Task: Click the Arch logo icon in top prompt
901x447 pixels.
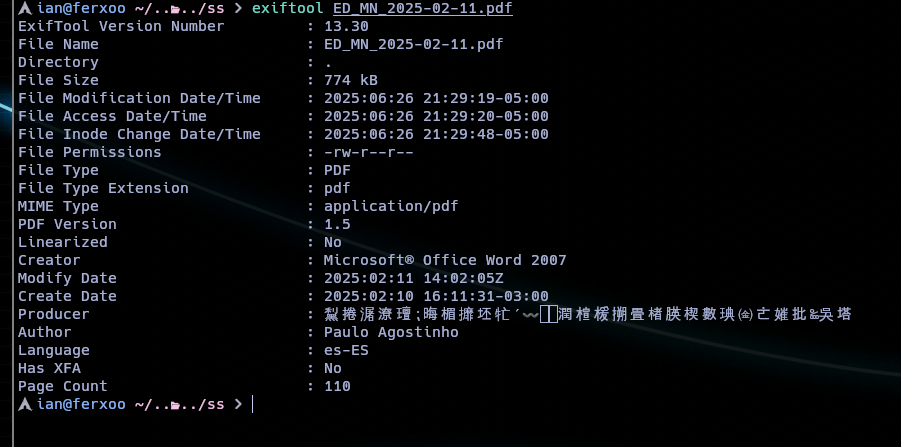Action: [25, 8]
